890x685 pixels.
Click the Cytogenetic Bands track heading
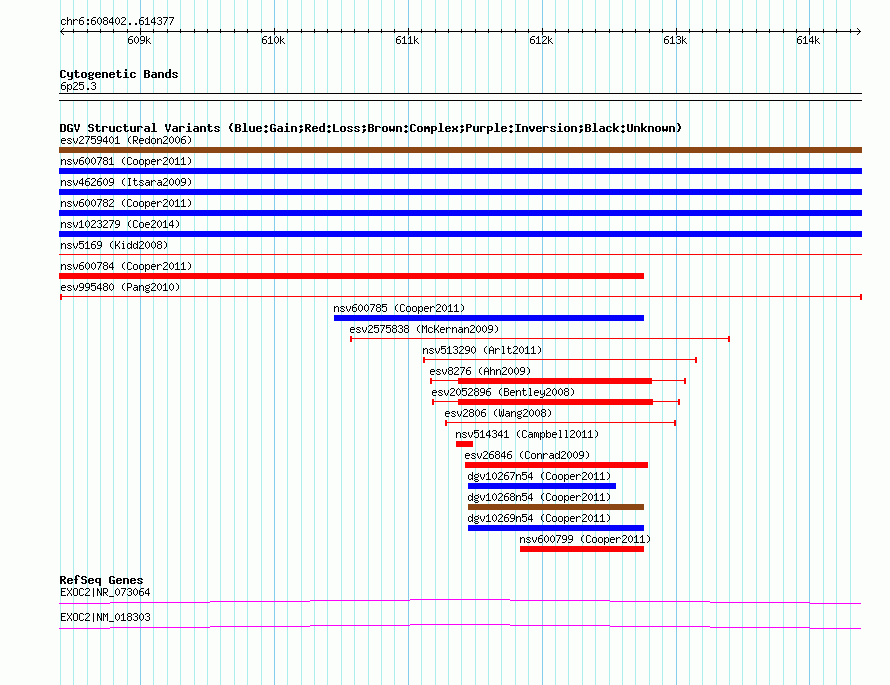point(119,74)
